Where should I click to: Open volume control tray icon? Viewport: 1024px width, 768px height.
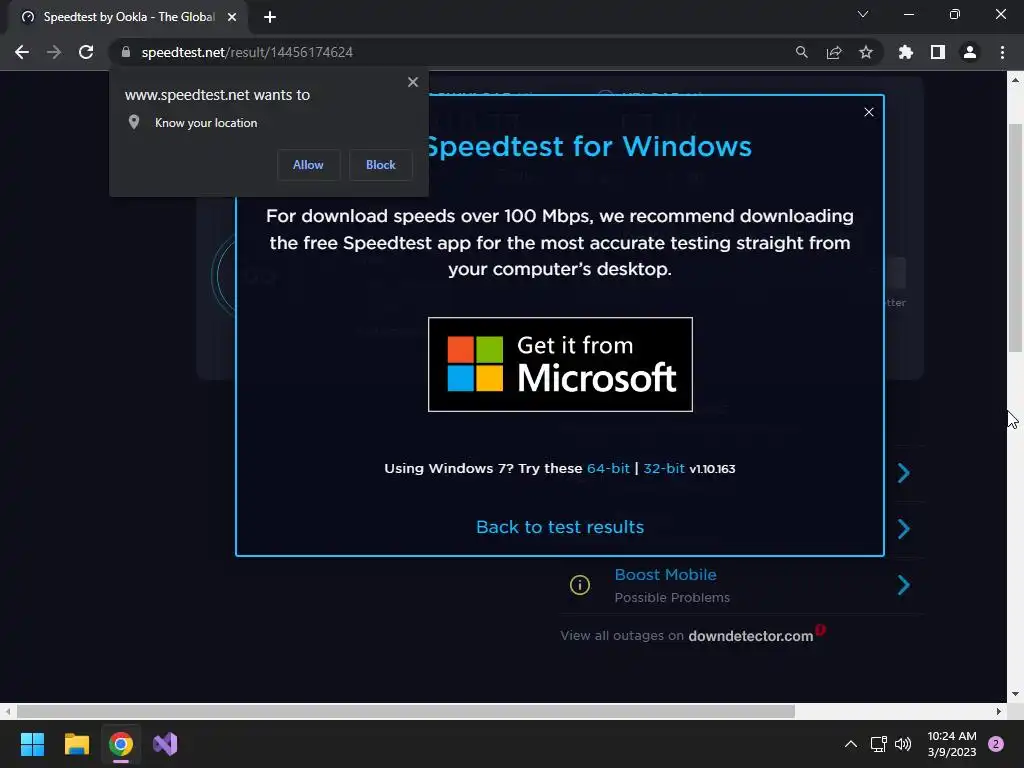[x=903, y=744]
